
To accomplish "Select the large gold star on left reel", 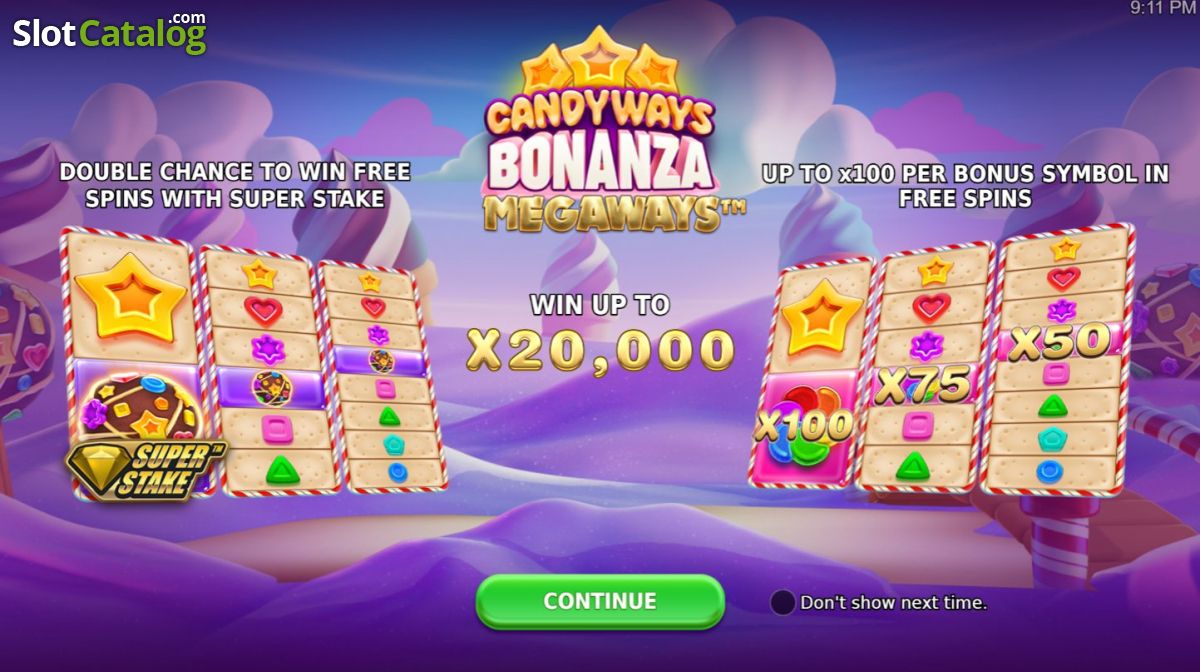I will point(130,295).
